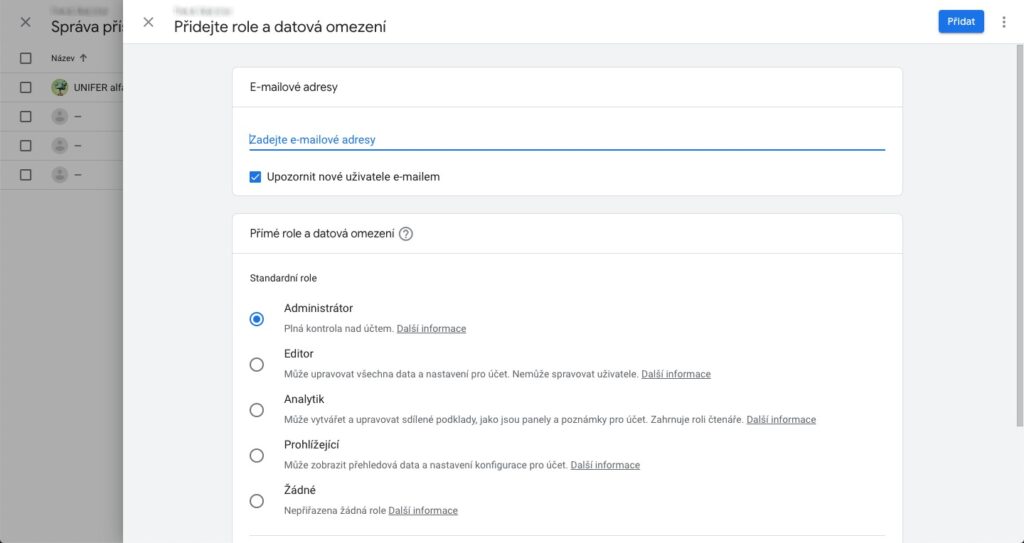Image resolution: width=1024 pixels, height=543 pixels.
Task: Click the help icon beside Přímé role
Action: click(406, 234)
